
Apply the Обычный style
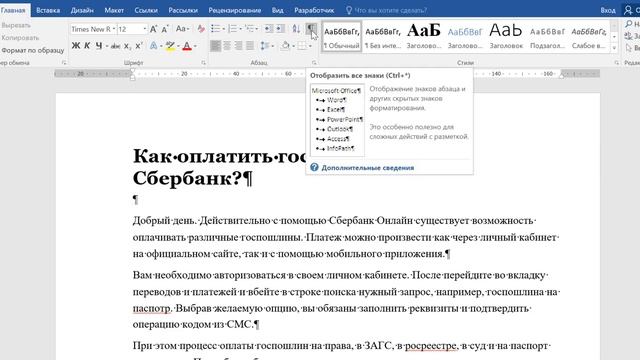tap(342, 37)
